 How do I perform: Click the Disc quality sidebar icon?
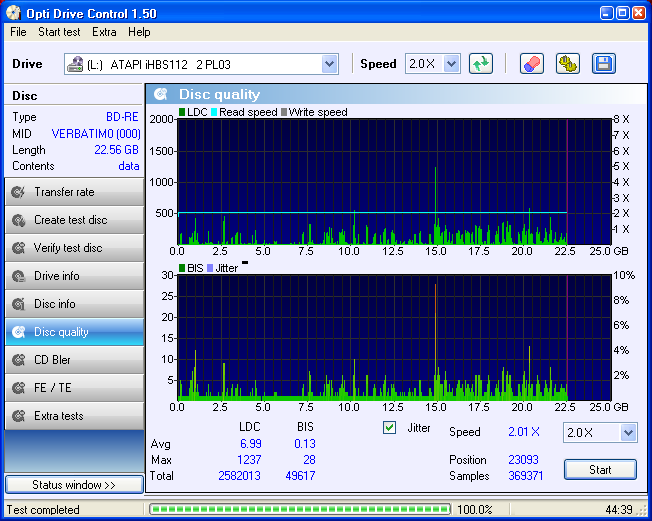click(x=18, y=332)
